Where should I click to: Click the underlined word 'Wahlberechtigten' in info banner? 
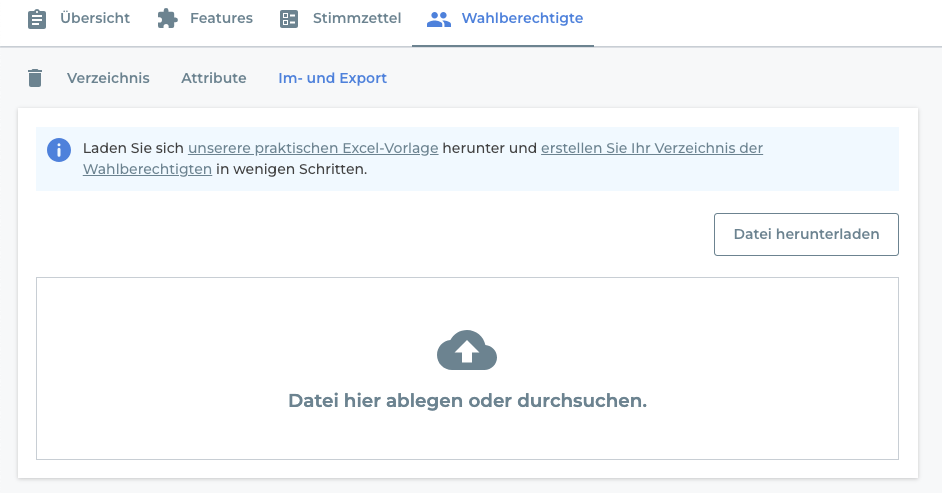147,169
